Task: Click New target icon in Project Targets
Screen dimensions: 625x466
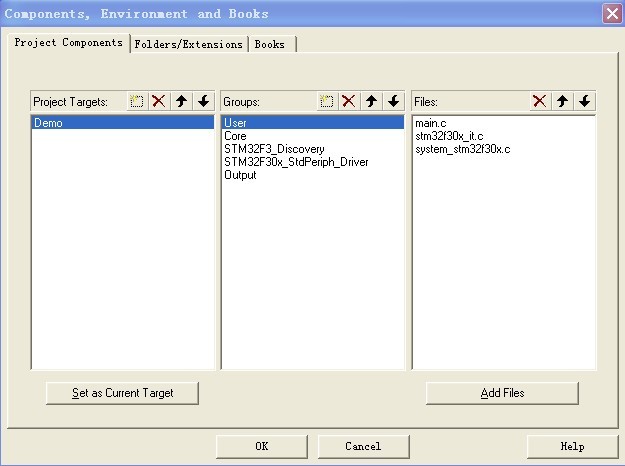Action: (x=137, y=101)
